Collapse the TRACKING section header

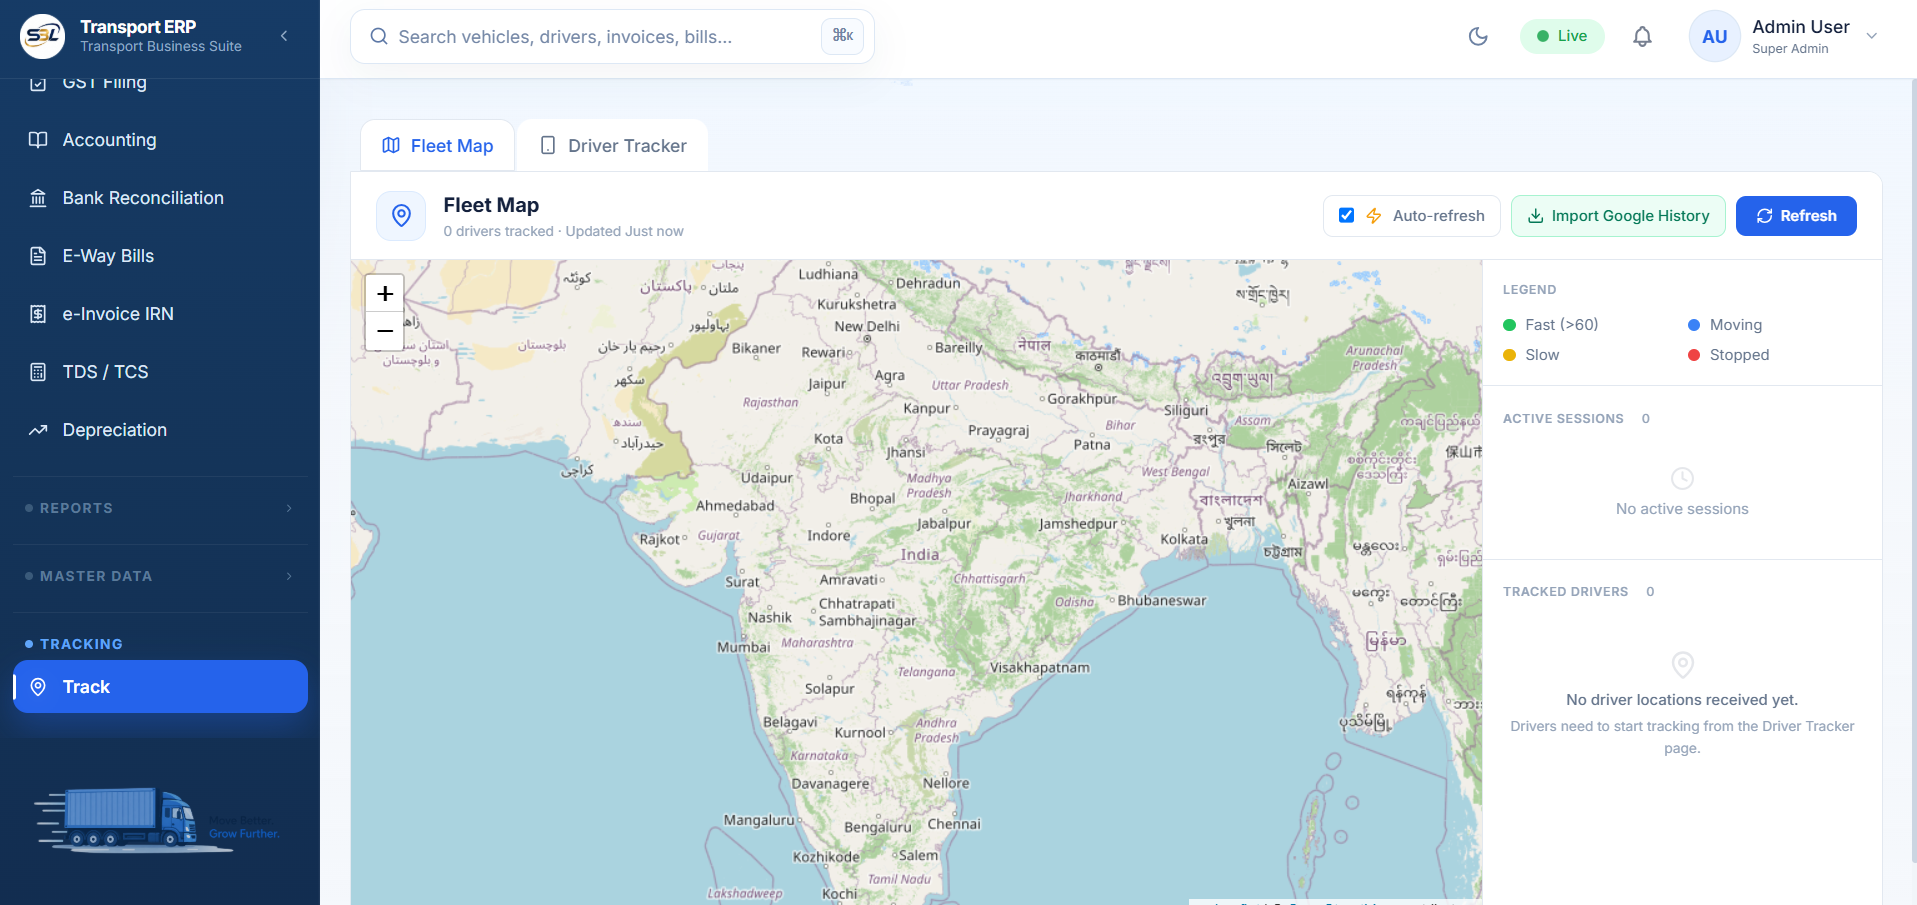click(x=160, y=644)
